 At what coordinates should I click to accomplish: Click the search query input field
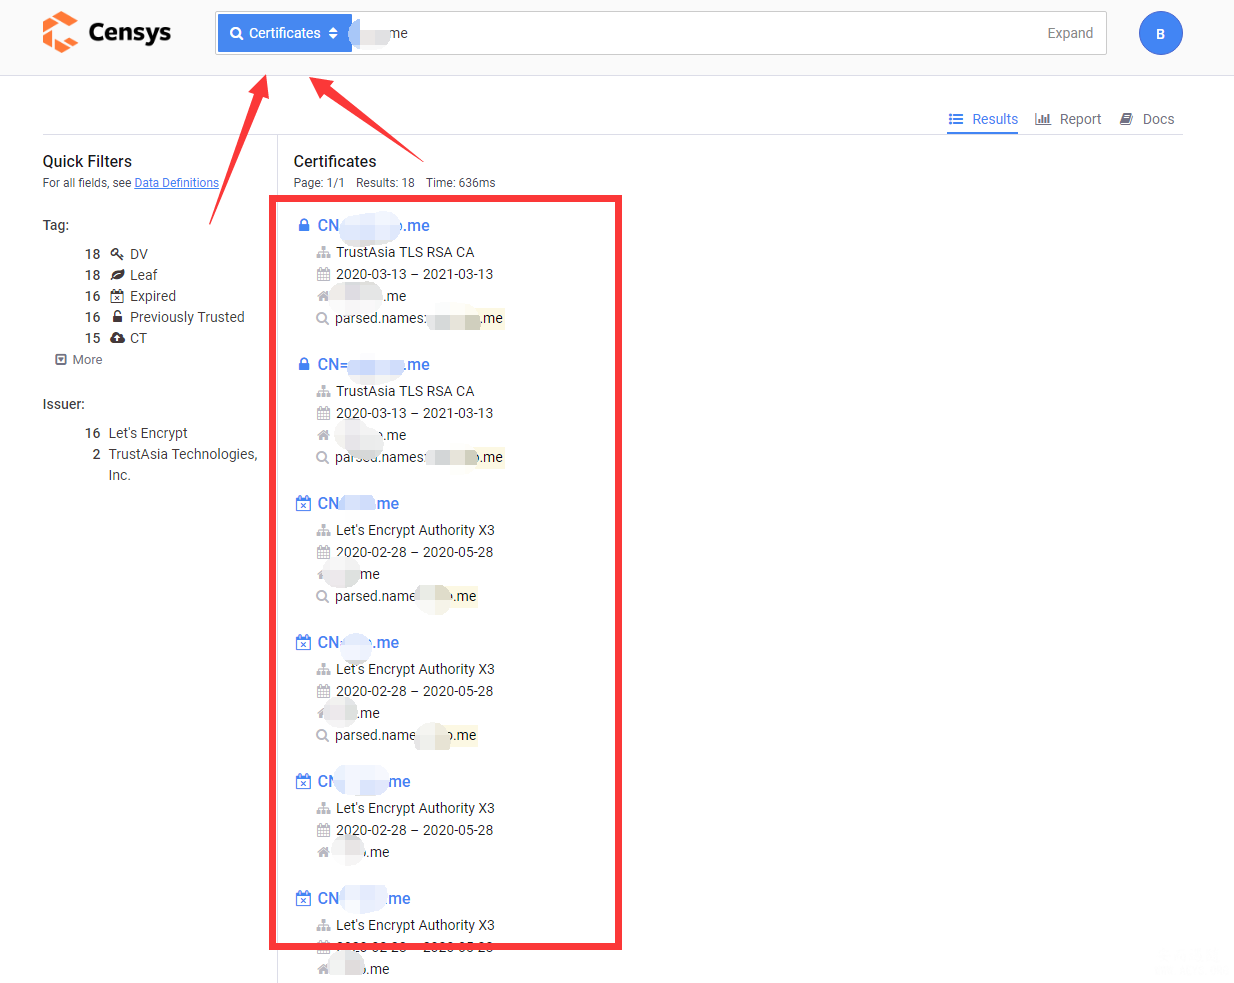(700, 33)
